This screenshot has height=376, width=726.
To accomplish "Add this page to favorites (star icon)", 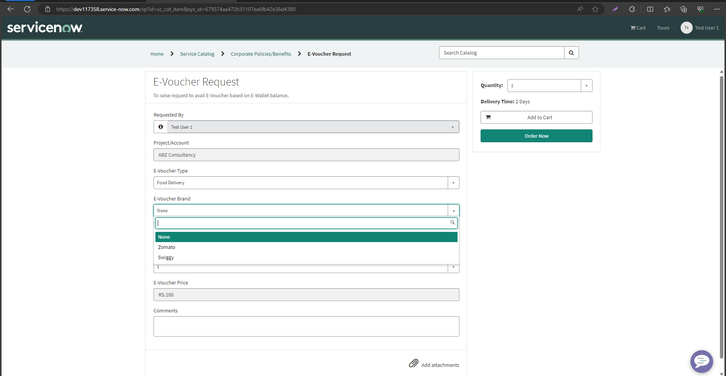I will 595,9.
